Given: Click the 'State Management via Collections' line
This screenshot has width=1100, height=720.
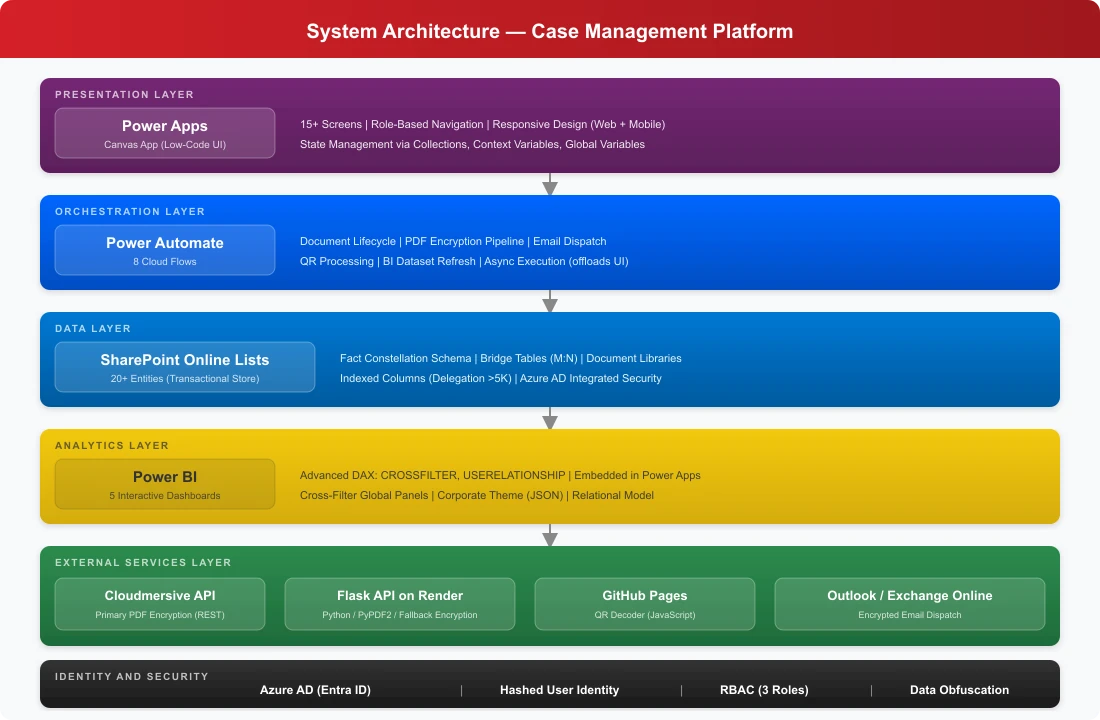Looking at the screenshot, I should point(472,145).
